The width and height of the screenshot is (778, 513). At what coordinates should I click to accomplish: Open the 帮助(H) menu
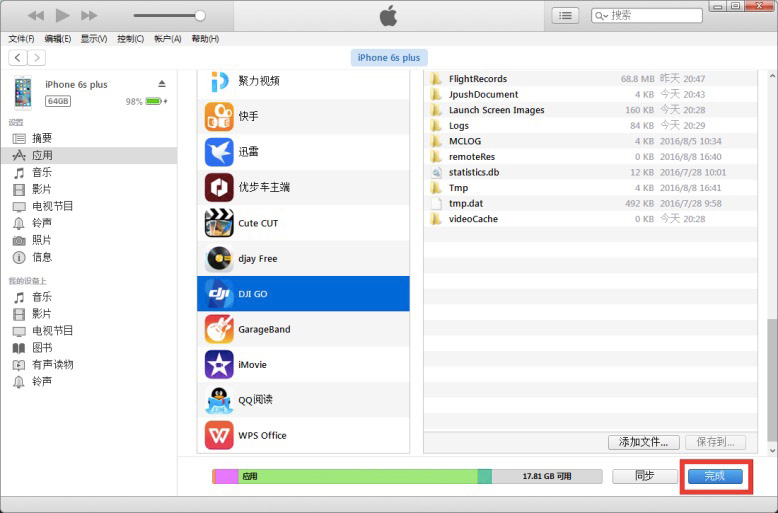coord(204,39)
